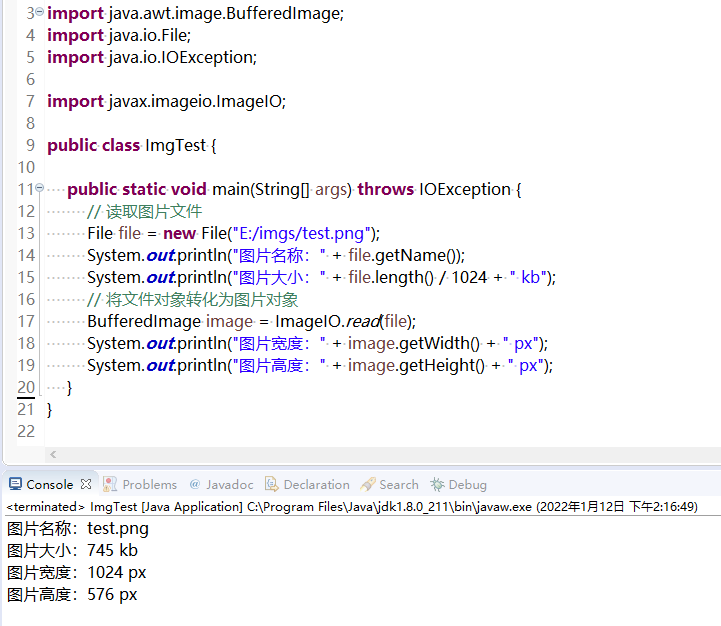Click the Console tab monitor icon
Image resolution: width=721 pixels, height=626 pixels.
click(x=15, y=484)
